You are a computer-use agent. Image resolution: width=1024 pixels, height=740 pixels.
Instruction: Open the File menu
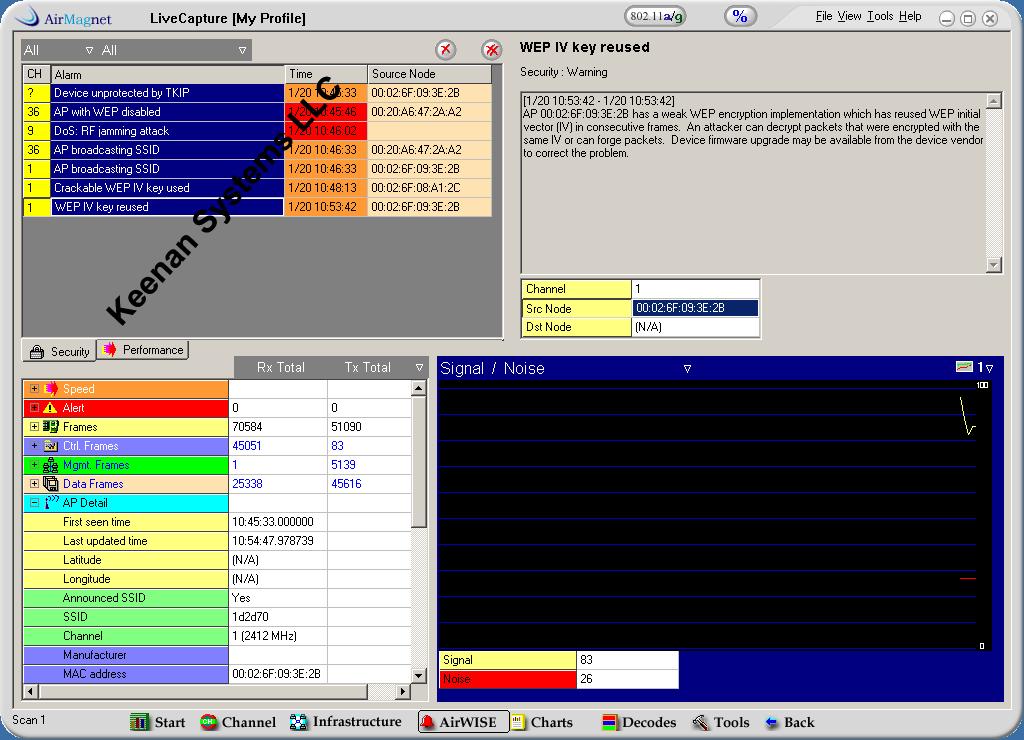pos(824,16)
